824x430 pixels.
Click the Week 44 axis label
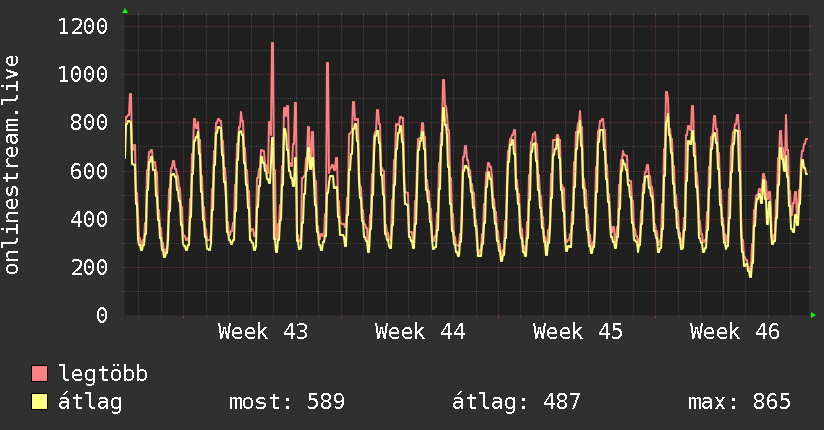(x=420, y=332)
